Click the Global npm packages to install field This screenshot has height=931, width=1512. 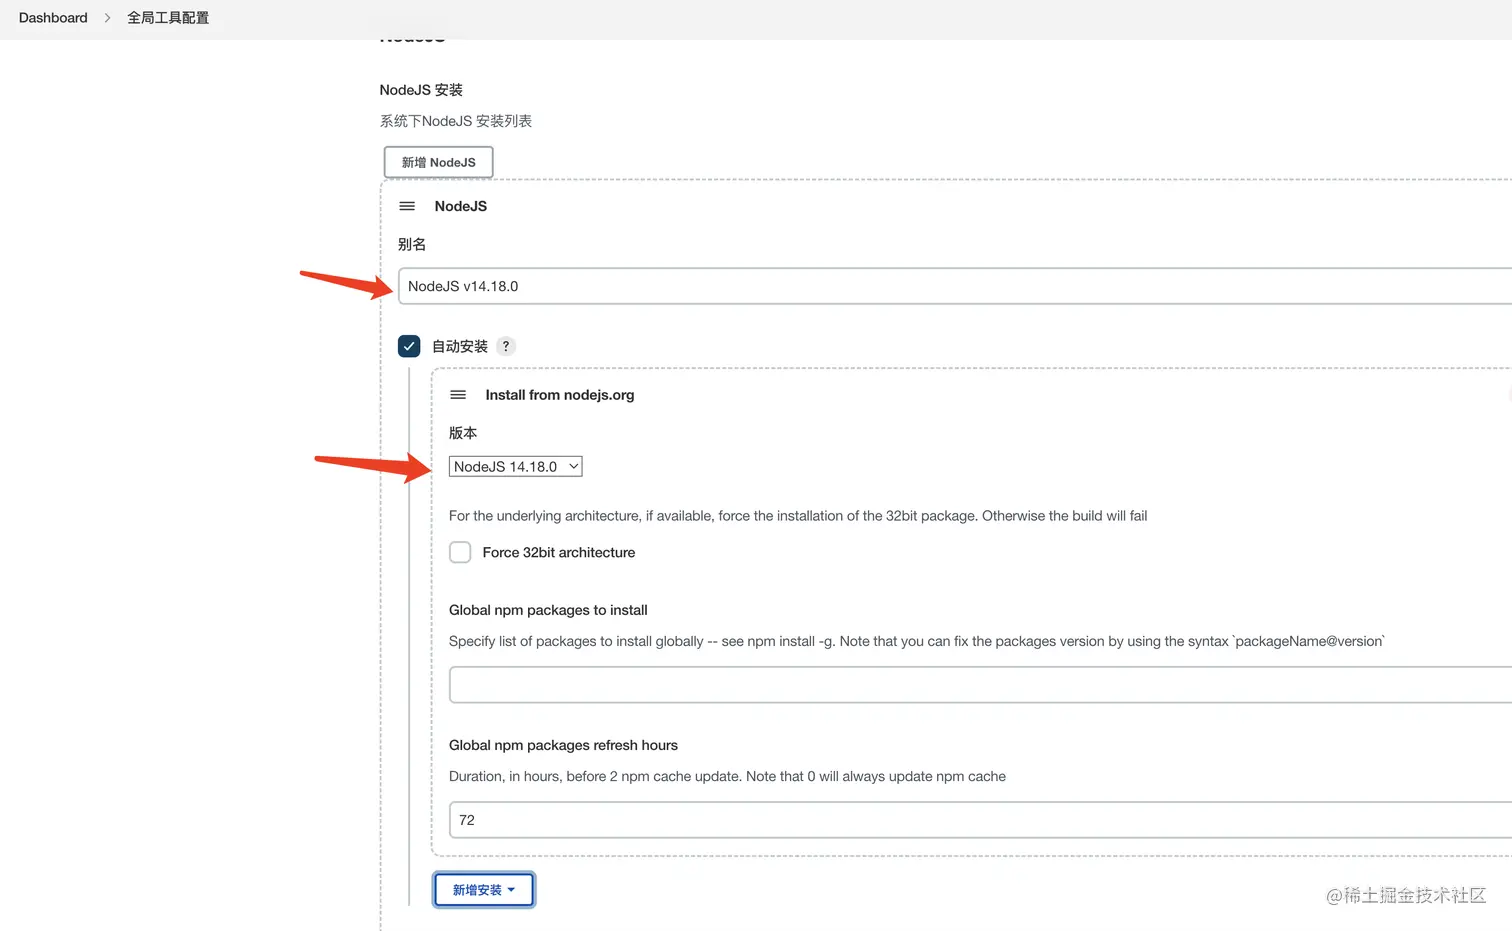pyautogui.click(x=980, y=685)
